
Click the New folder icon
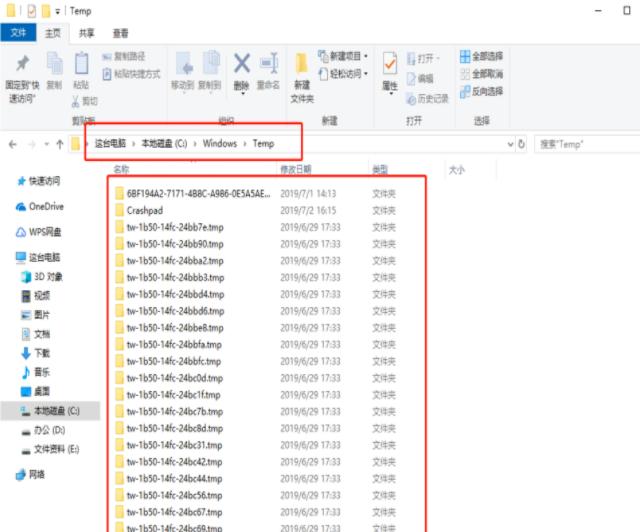302,63
